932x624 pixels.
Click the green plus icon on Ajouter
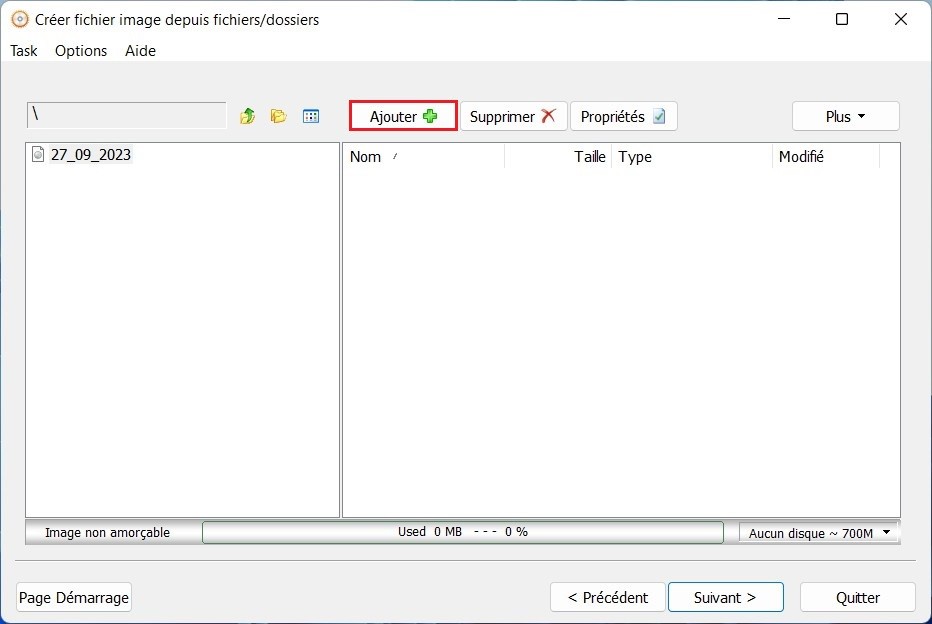click(430, 116)
